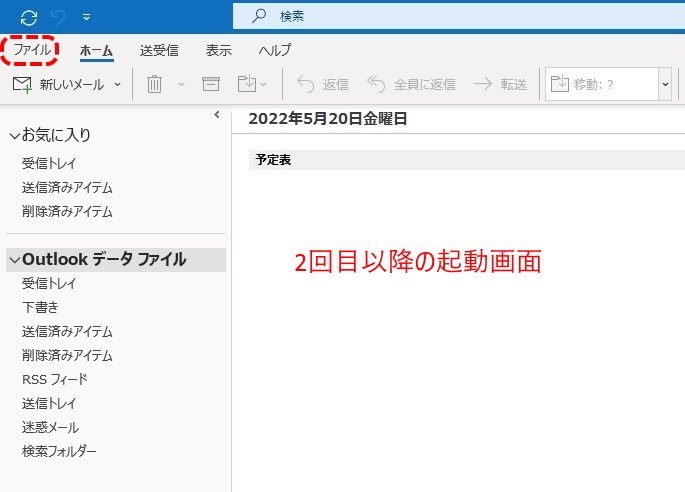Click the Archive box icon

pyautogui.click(x=211, y=84)
